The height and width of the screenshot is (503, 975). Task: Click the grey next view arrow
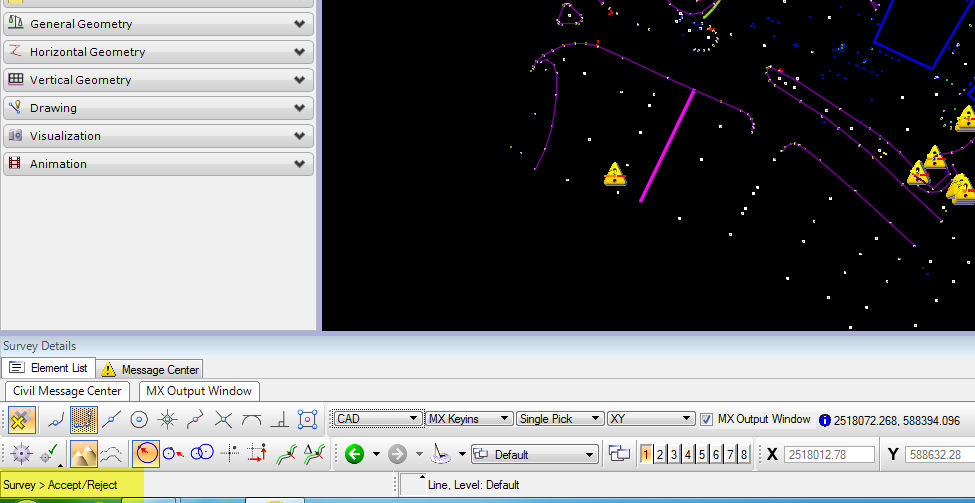[397, 455]
